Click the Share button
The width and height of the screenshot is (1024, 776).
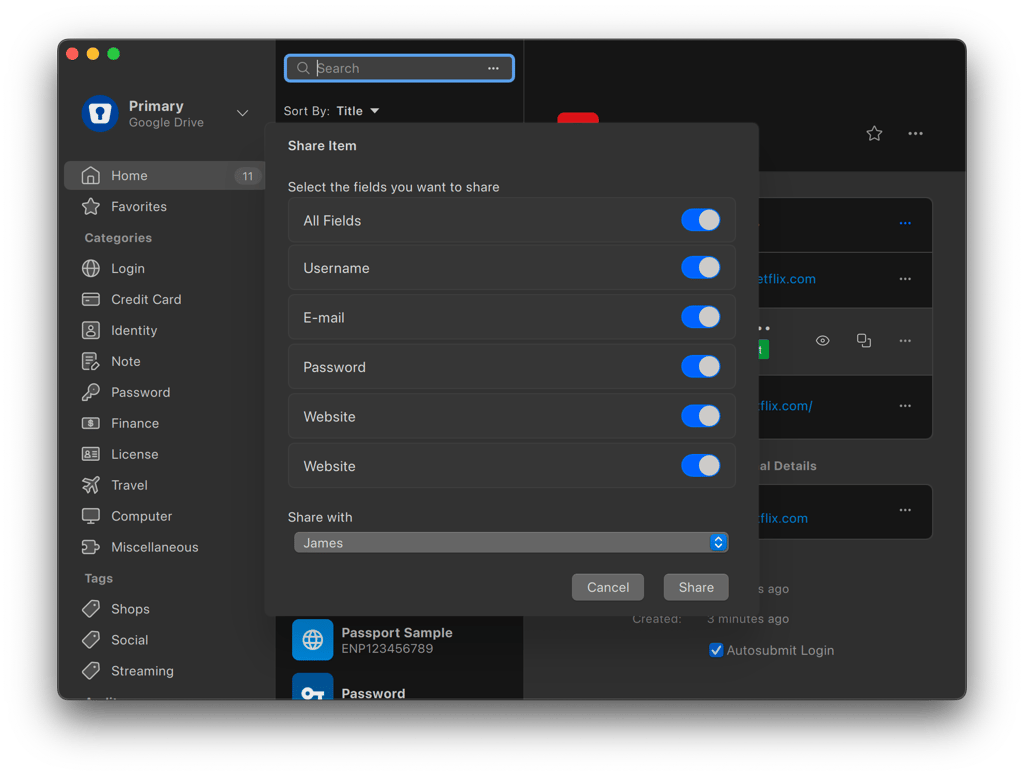[696, 587]
